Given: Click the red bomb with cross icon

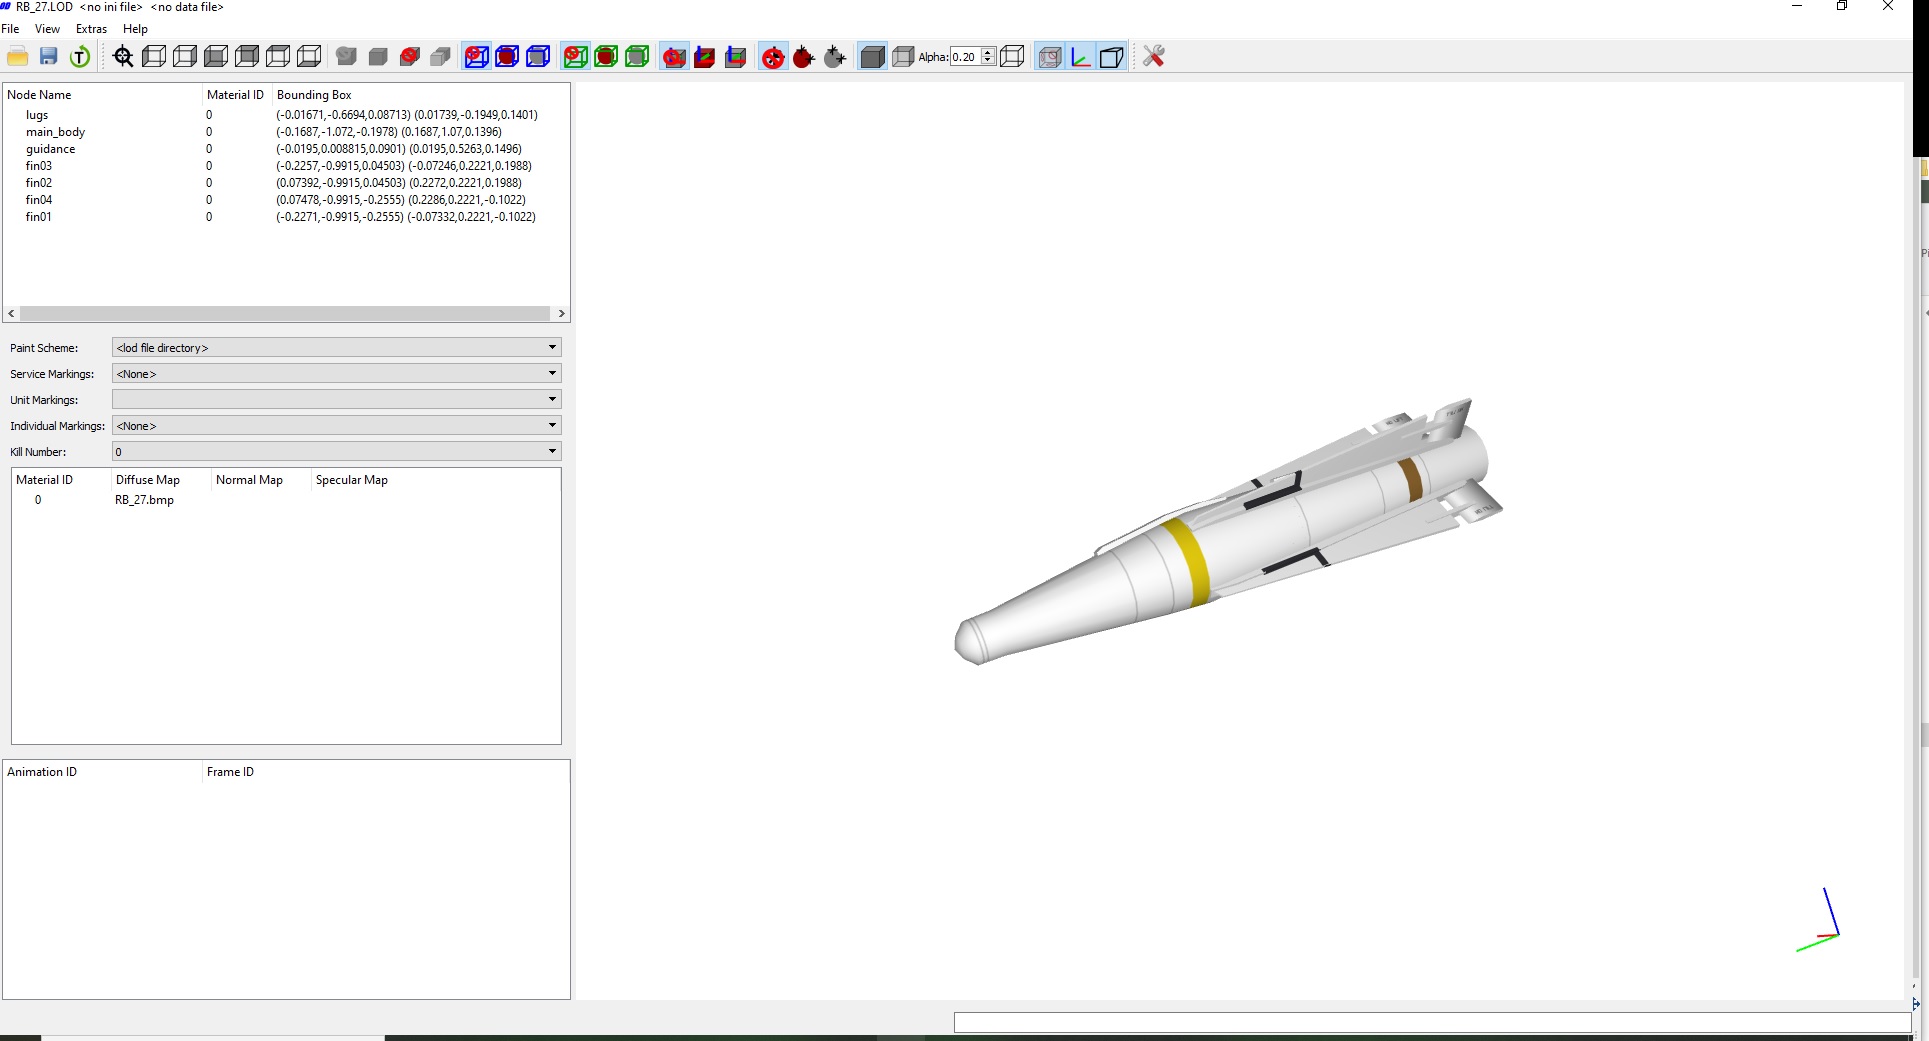Looking at the screenshot, I should tap(773, 57).
